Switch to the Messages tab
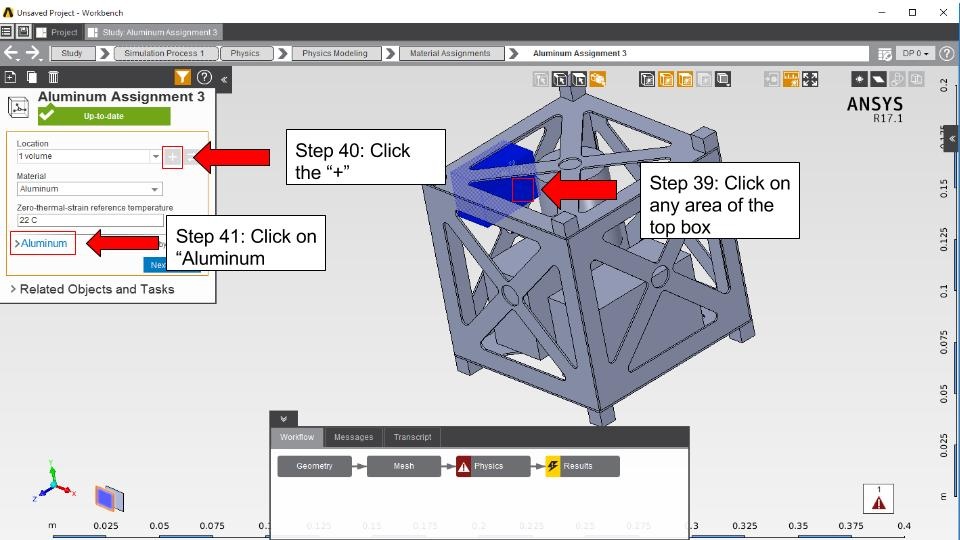 click(353, 437)
